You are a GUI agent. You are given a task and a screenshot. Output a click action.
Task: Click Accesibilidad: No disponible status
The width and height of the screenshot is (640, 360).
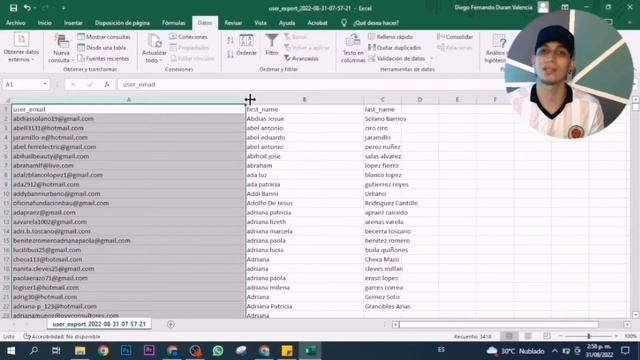click(62, 337)
